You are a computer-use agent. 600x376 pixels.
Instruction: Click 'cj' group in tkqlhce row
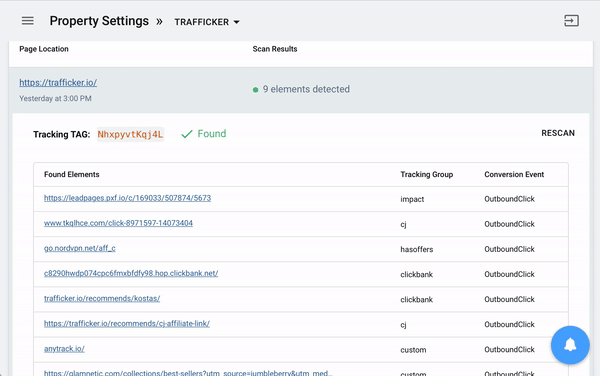tap(403, 224)
